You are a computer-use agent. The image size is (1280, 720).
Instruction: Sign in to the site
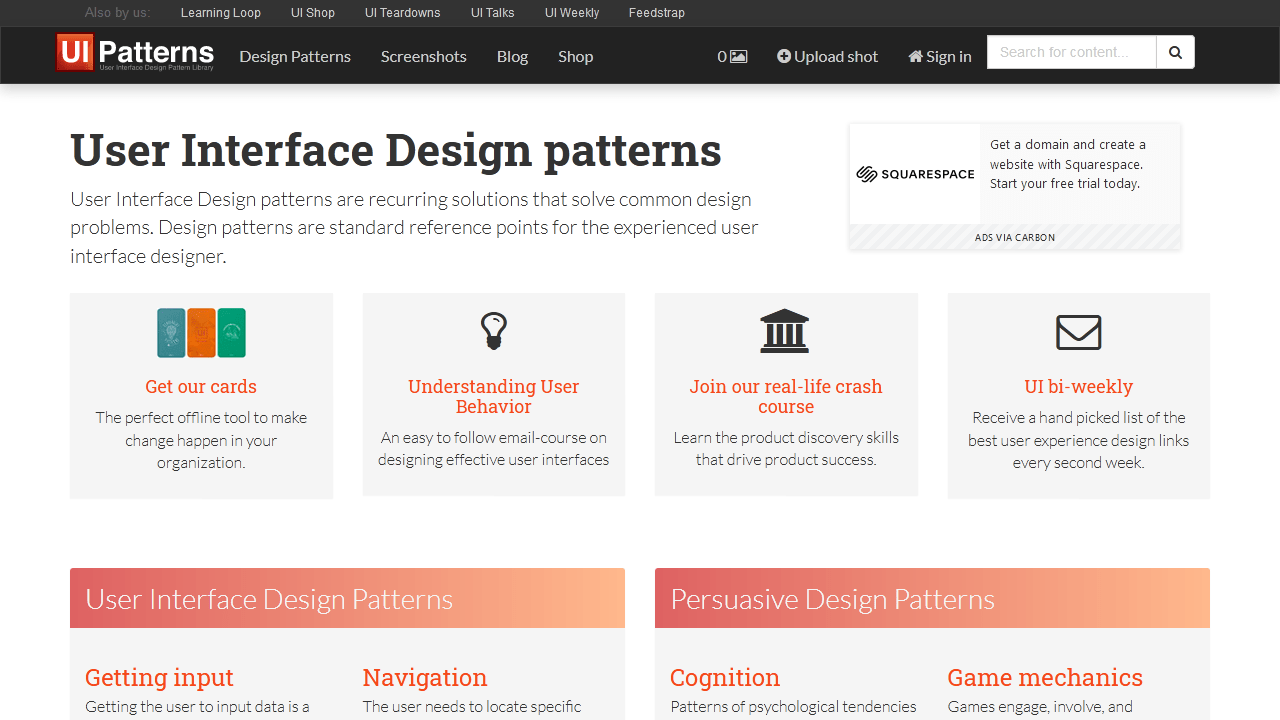pyautogui.click(x=939, y=57)
